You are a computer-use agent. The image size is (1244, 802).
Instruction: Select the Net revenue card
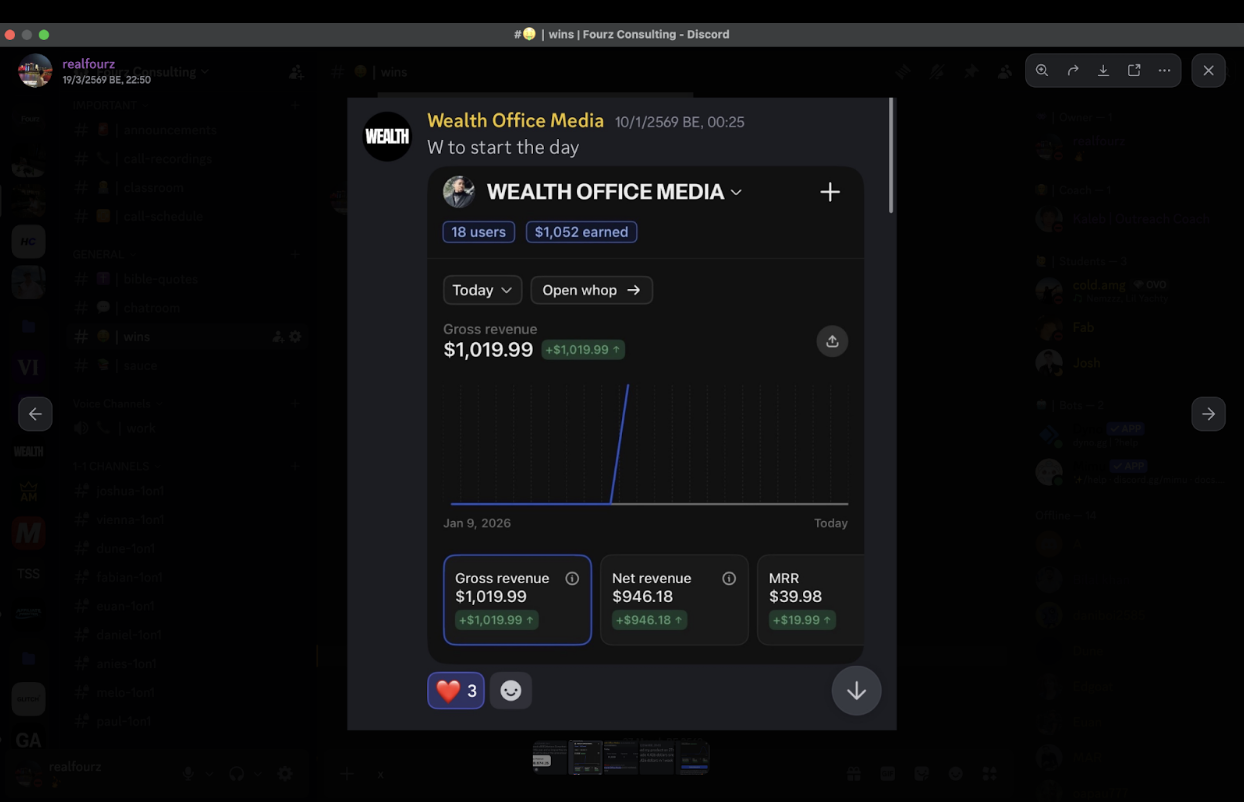pyautogui.click(x=674, y=599)
